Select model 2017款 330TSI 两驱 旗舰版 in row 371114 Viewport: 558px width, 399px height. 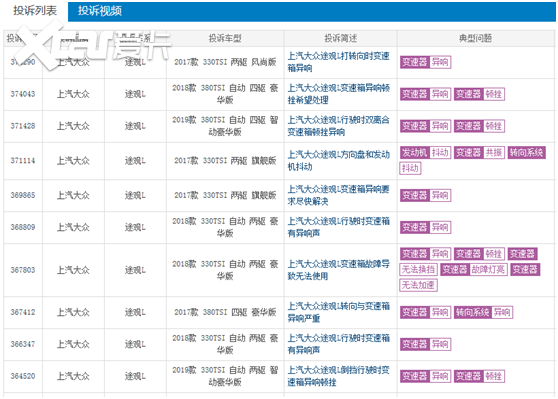[x=225, y=161]
